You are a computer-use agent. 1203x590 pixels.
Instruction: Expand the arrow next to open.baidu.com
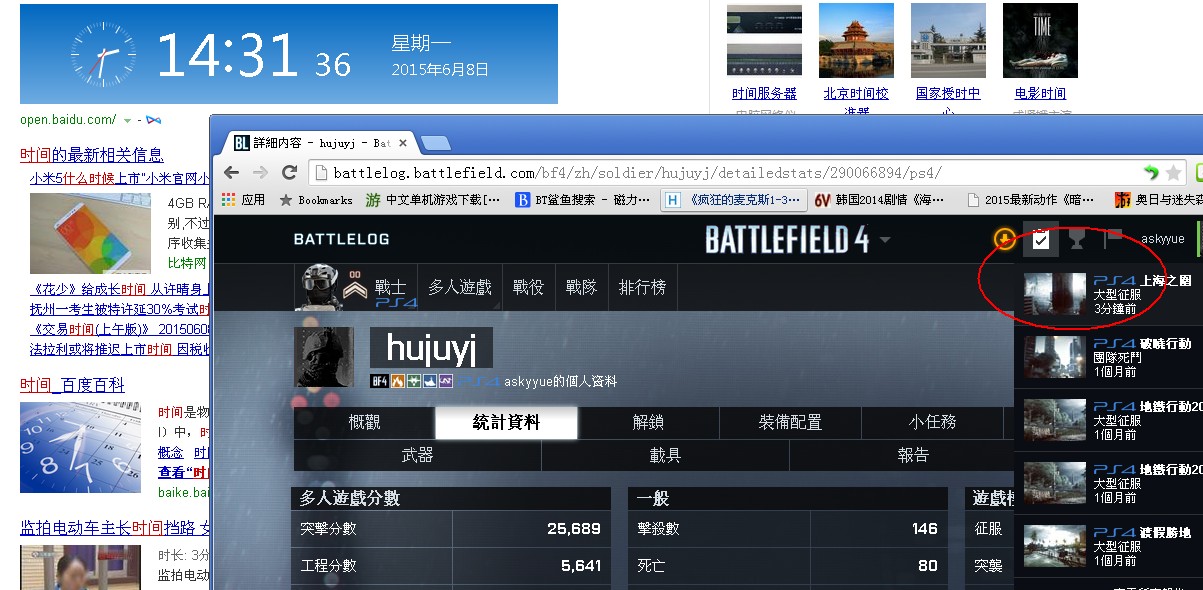127,120
